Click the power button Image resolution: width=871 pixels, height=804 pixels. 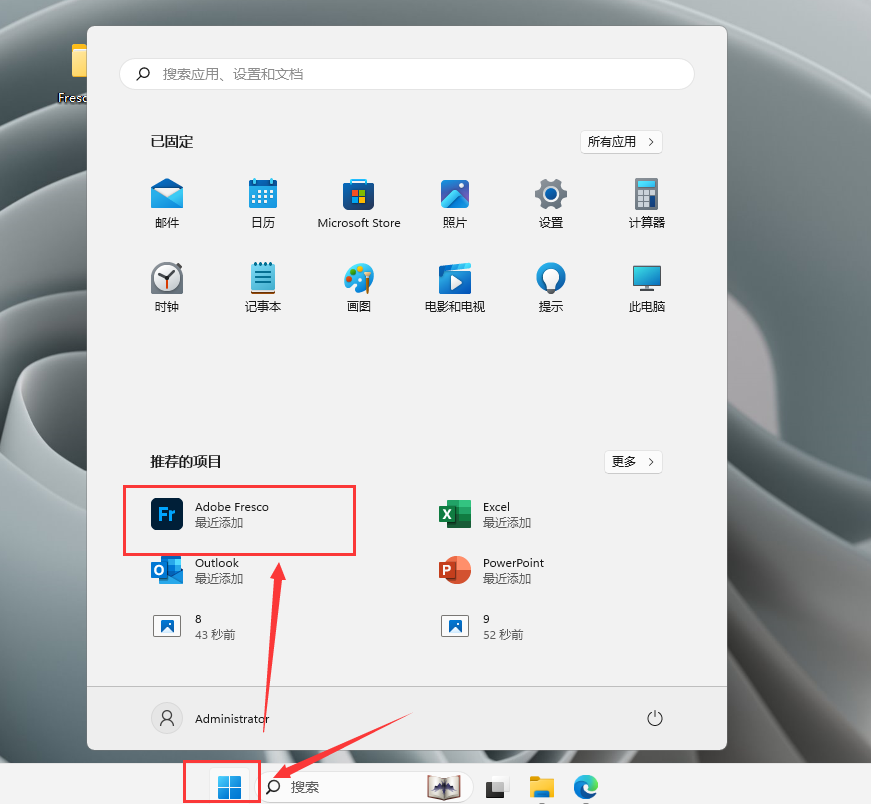[655, 718]
